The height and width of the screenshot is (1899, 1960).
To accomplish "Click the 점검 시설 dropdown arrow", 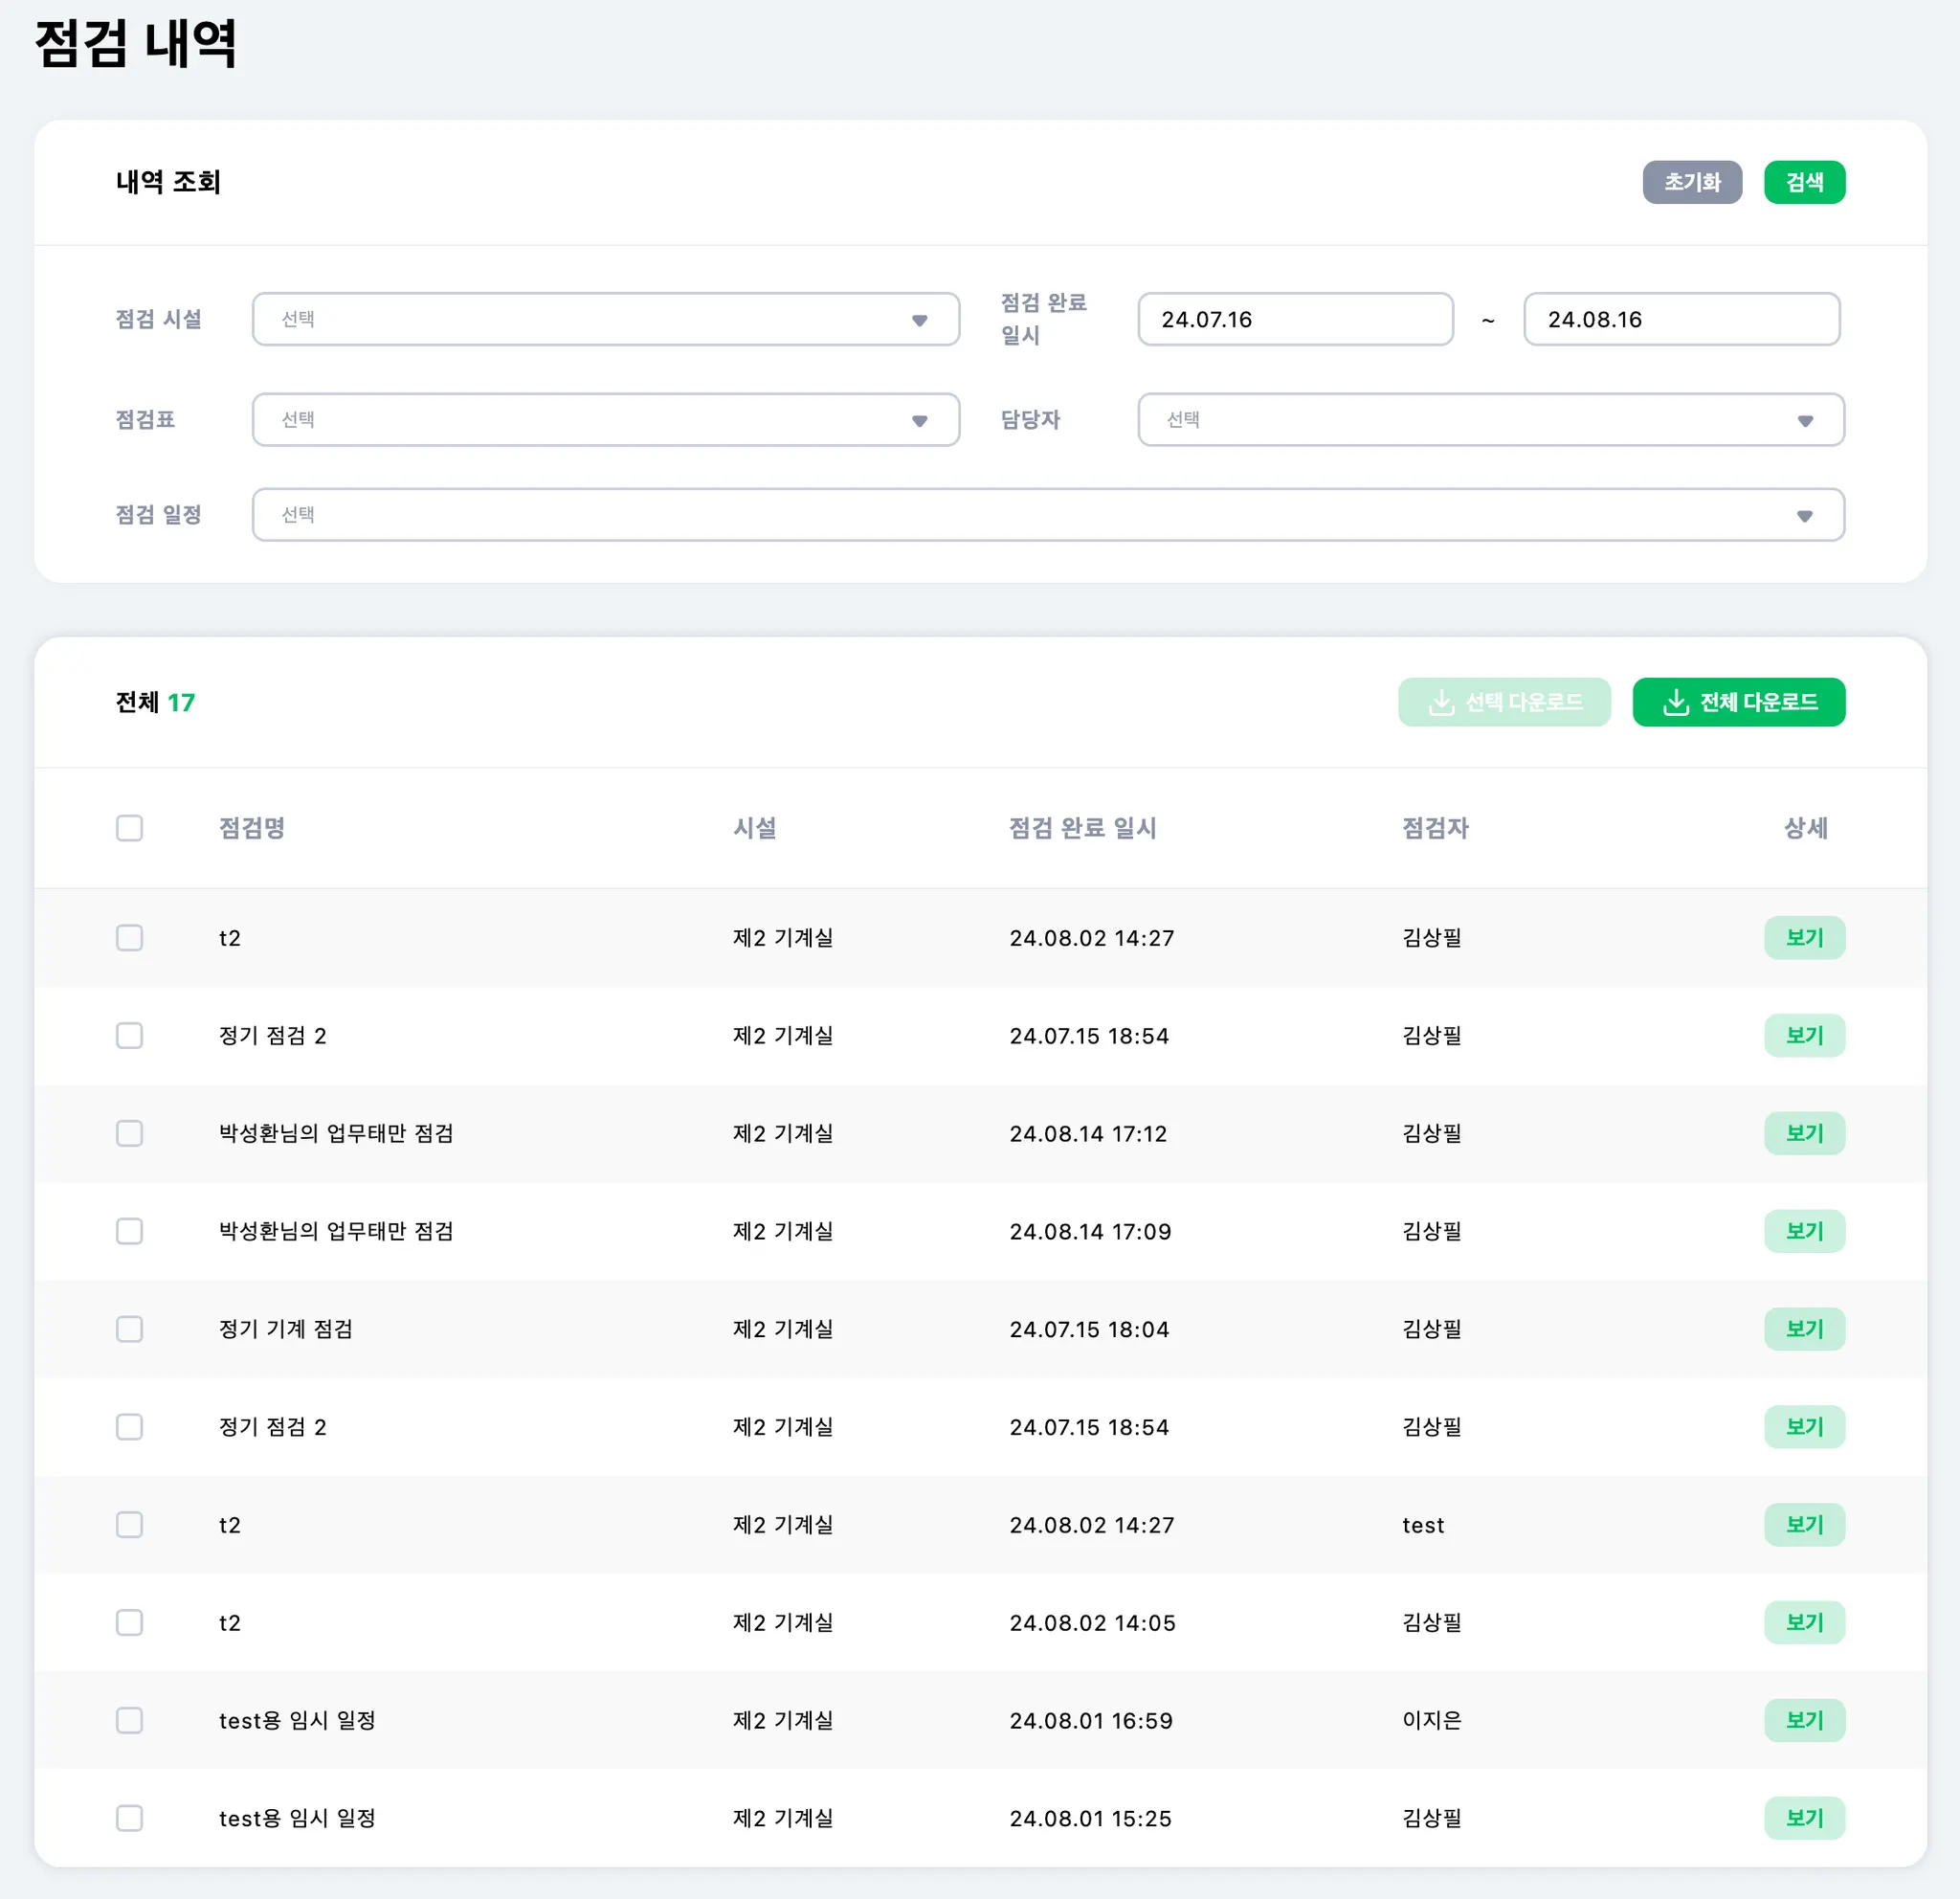I will click(919, 320).
